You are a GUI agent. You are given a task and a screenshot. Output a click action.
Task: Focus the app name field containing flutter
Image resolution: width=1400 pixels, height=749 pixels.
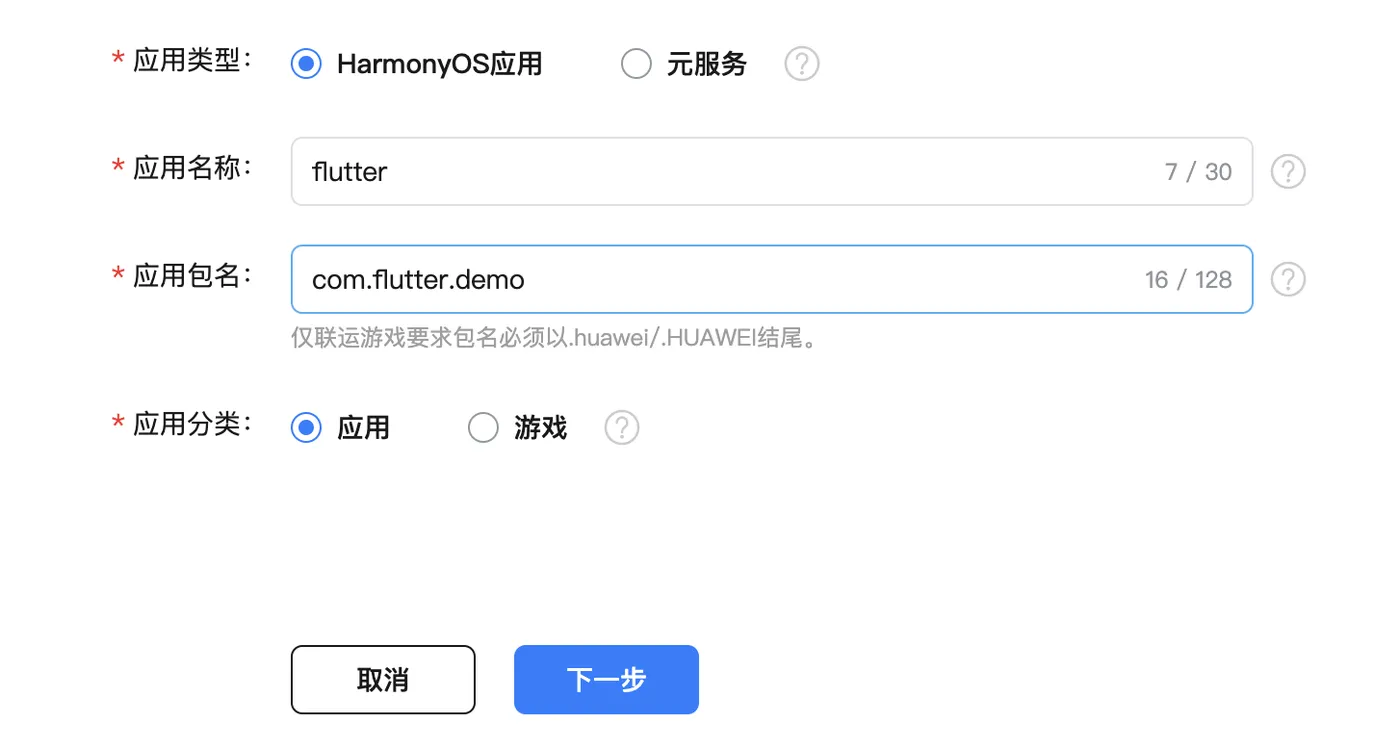pyautogui.click(x=772, y=172)
